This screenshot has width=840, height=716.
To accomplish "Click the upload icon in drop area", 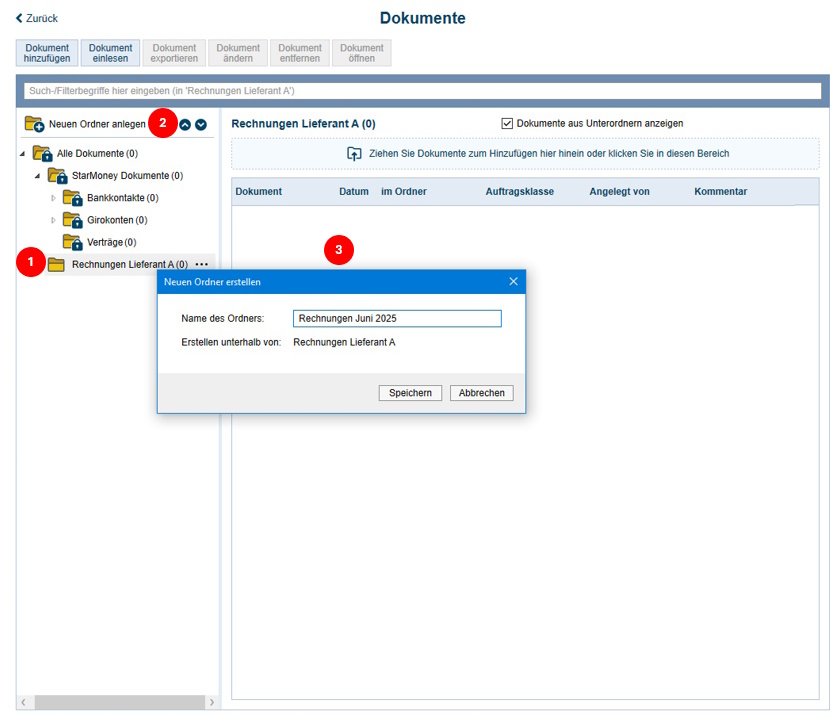I will (x=354, y=154).
